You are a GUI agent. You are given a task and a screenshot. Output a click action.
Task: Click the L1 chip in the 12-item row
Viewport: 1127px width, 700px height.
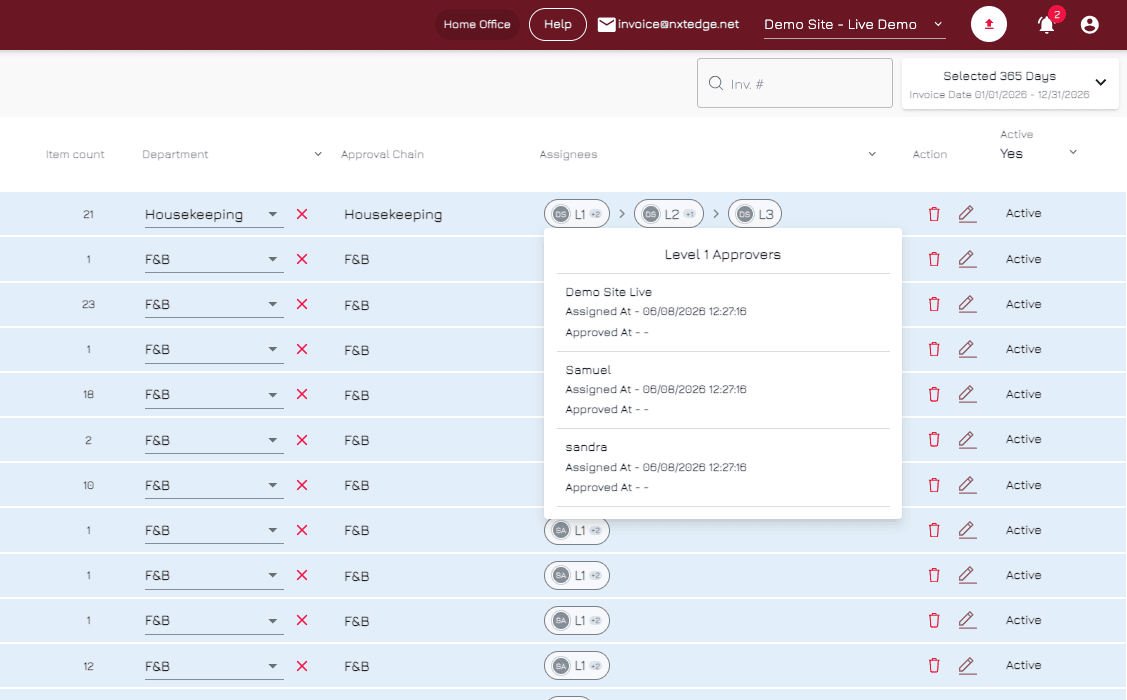576,666
